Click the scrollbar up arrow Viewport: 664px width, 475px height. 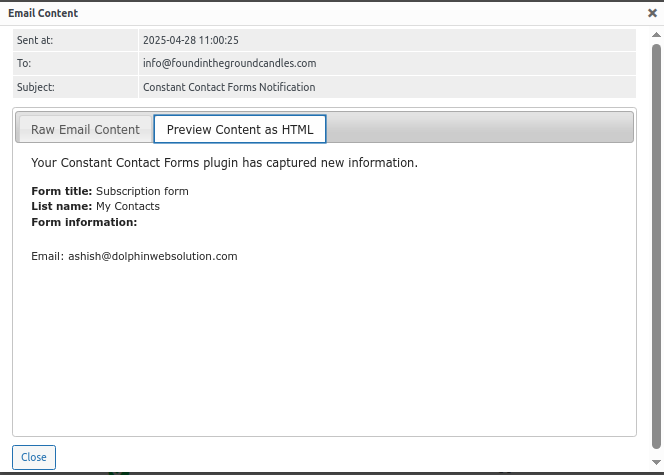(x=656, y=35)
